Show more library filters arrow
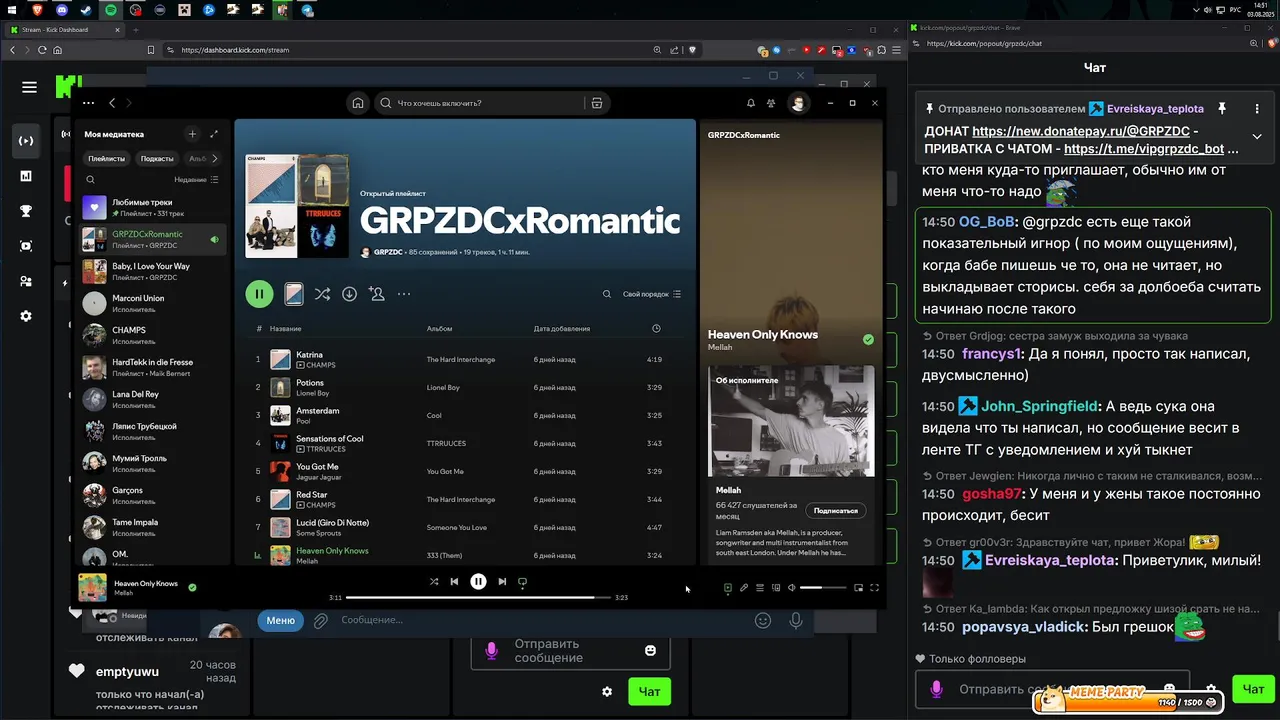The image size is (1280, 720). click(x=217, y=158)
